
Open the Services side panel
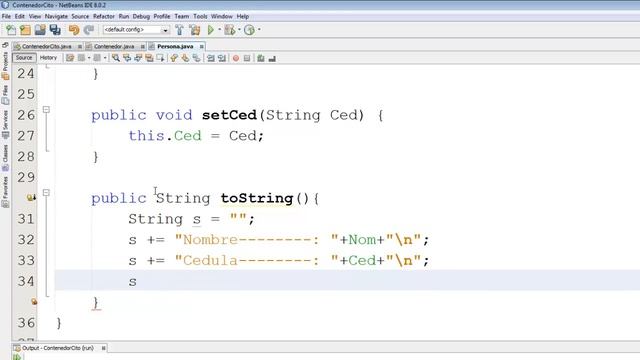click(x=5, y=124)
